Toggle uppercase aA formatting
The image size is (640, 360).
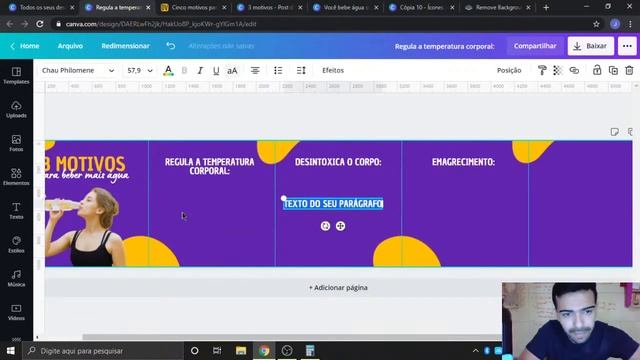(x=232, y=71)
